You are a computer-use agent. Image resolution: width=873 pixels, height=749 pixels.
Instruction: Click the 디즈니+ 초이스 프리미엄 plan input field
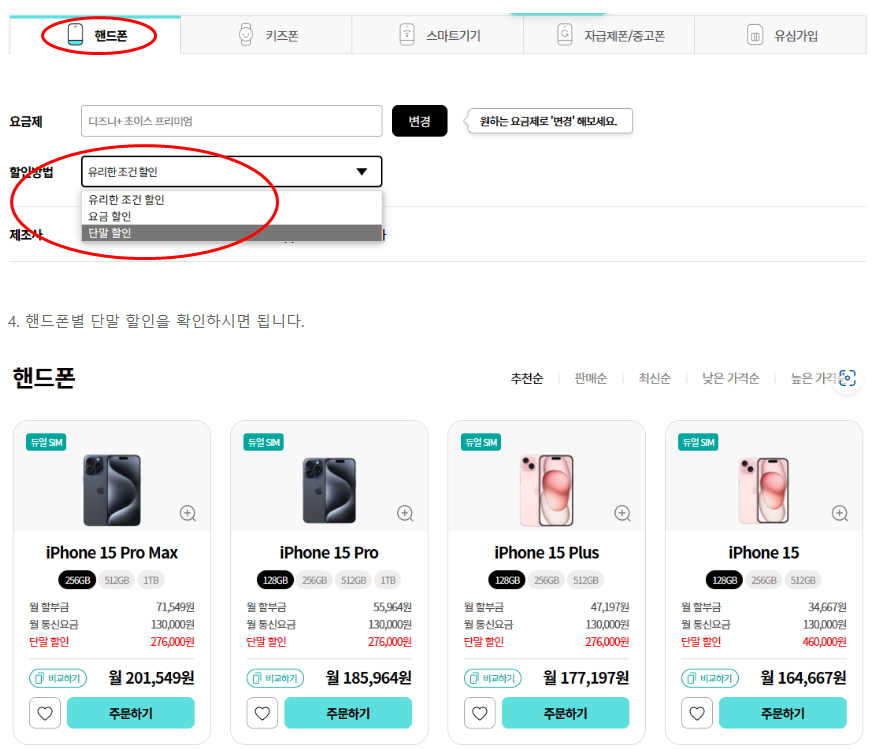pos(230,120)
